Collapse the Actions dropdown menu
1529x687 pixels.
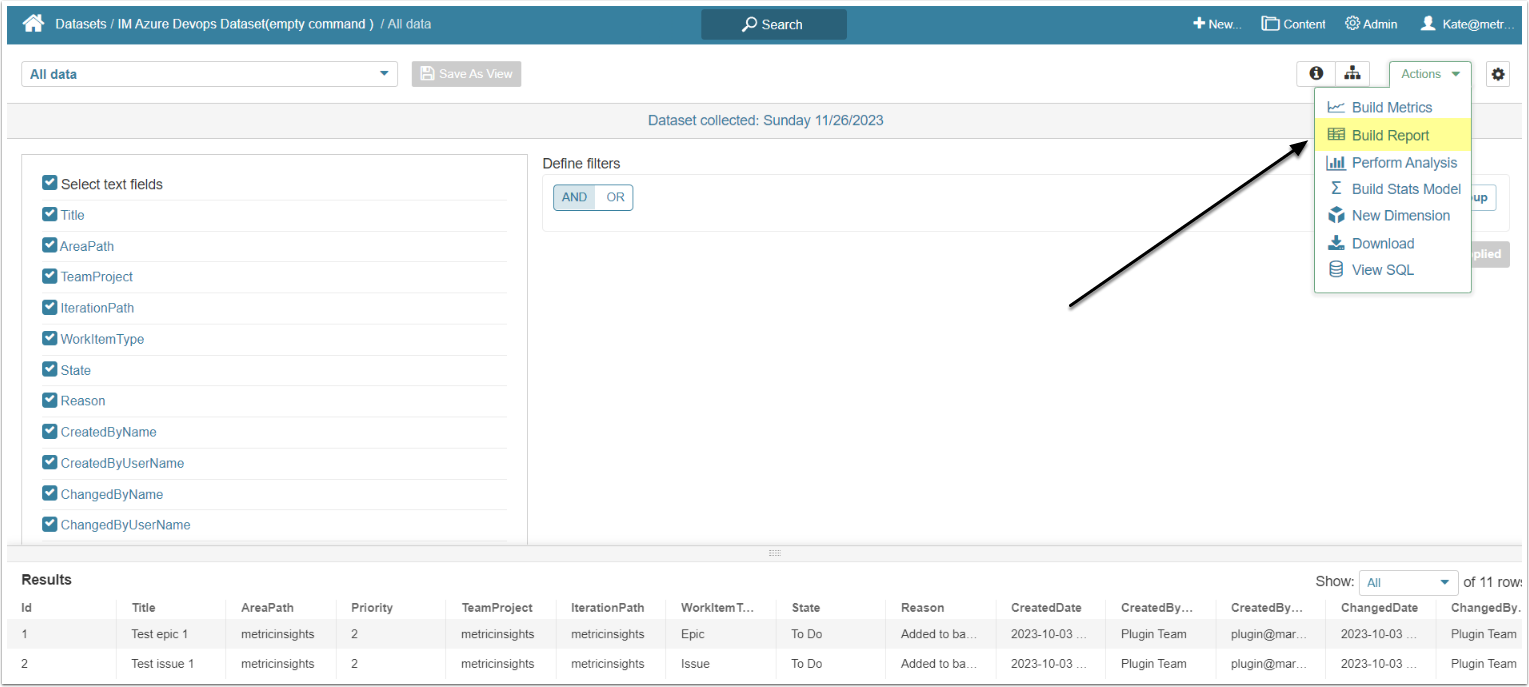pos(1430,74)
